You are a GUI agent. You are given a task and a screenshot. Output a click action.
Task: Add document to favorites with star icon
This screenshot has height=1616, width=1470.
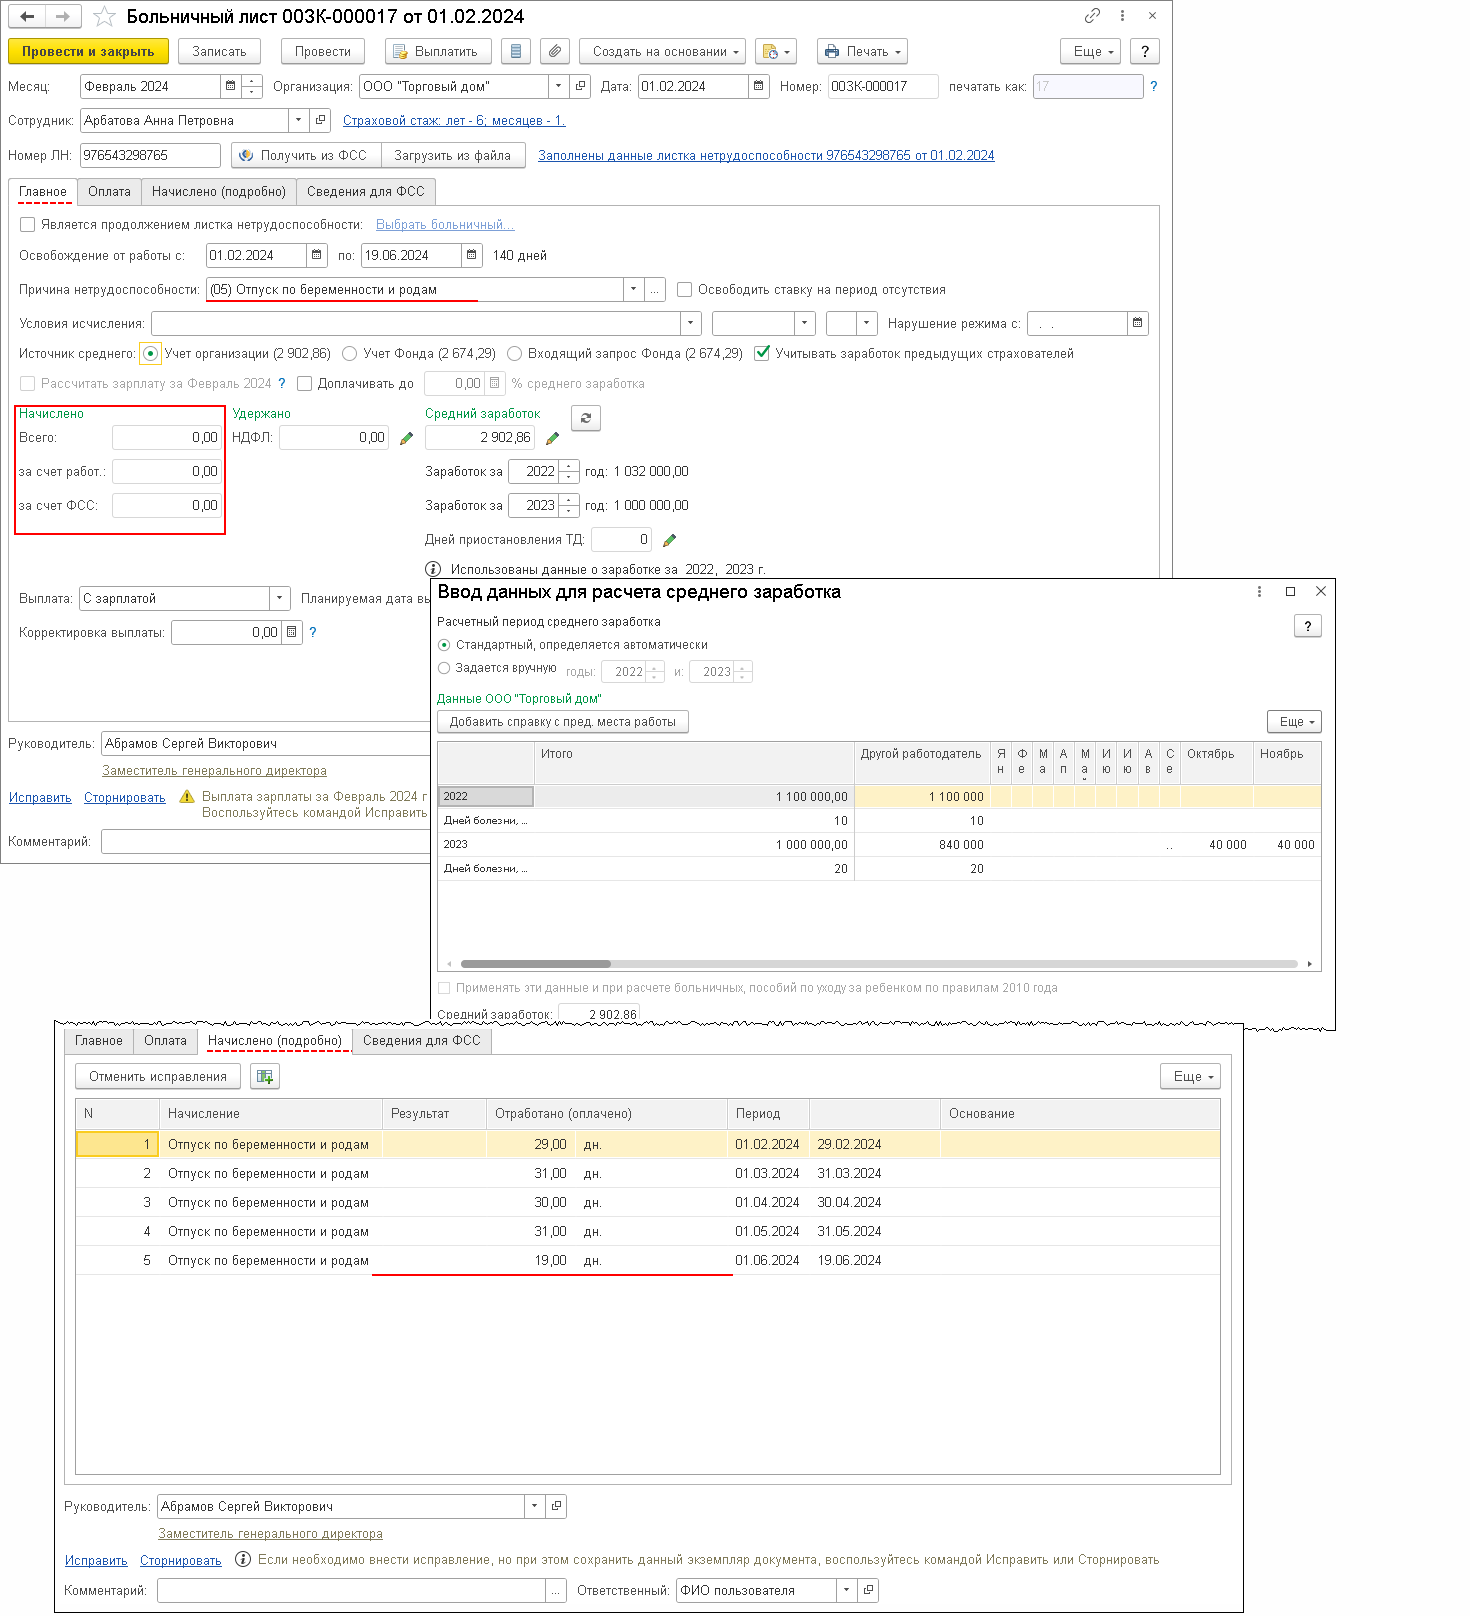(105, 17)
